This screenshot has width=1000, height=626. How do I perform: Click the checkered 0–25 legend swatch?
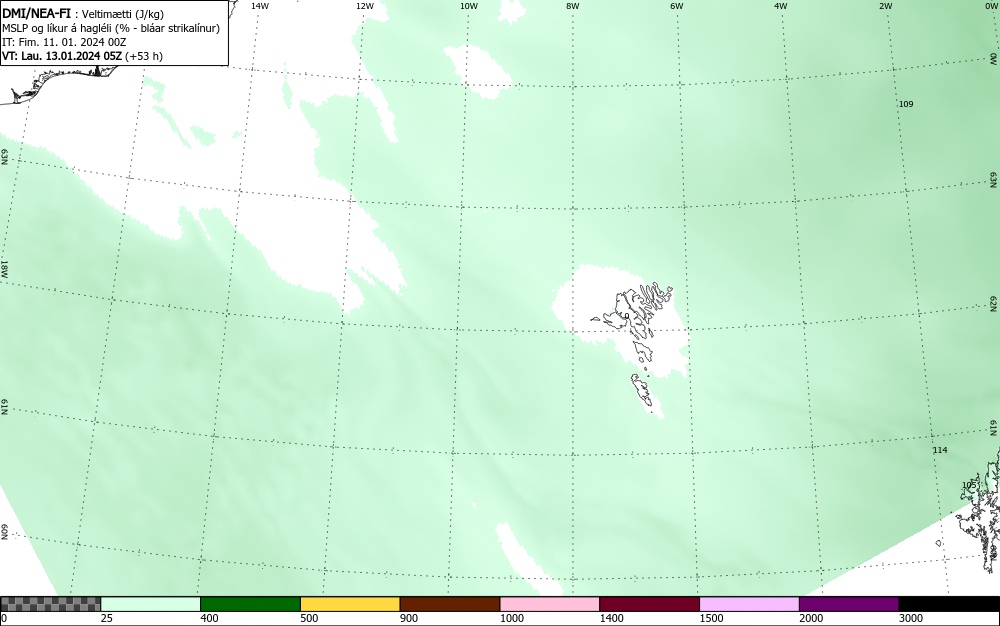pos(50,604)
